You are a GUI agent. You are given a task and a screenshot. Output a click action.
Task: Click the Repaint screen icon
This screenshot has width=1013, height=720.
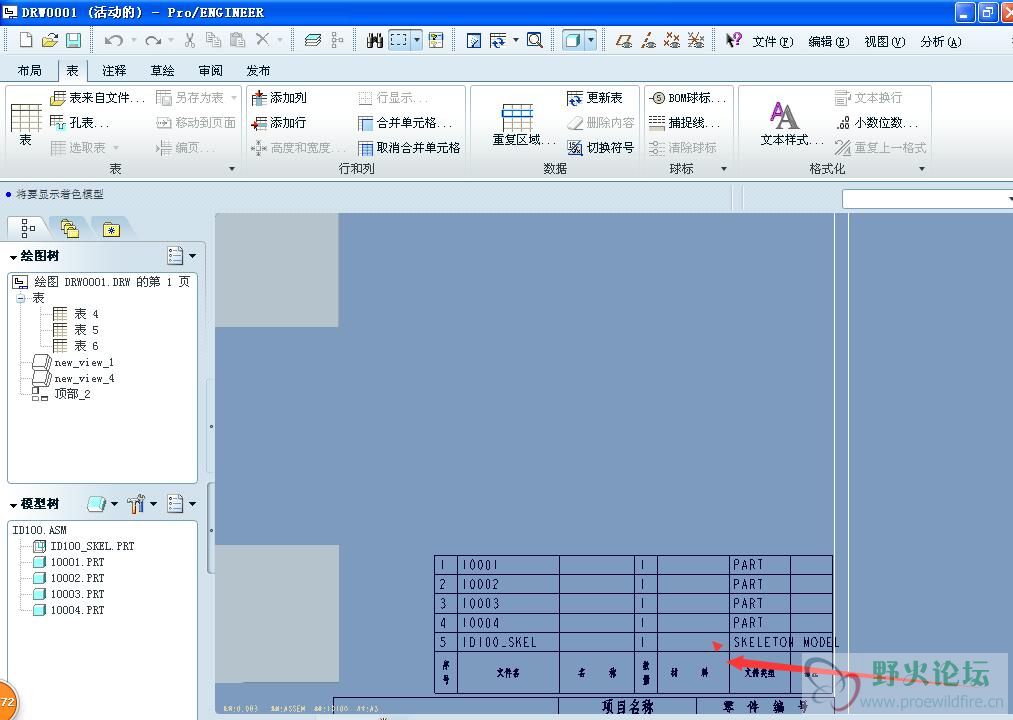point(474,41)
